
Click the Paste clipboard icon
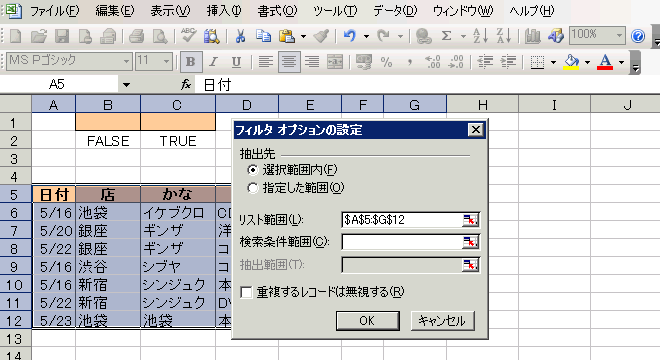point(287,37)
